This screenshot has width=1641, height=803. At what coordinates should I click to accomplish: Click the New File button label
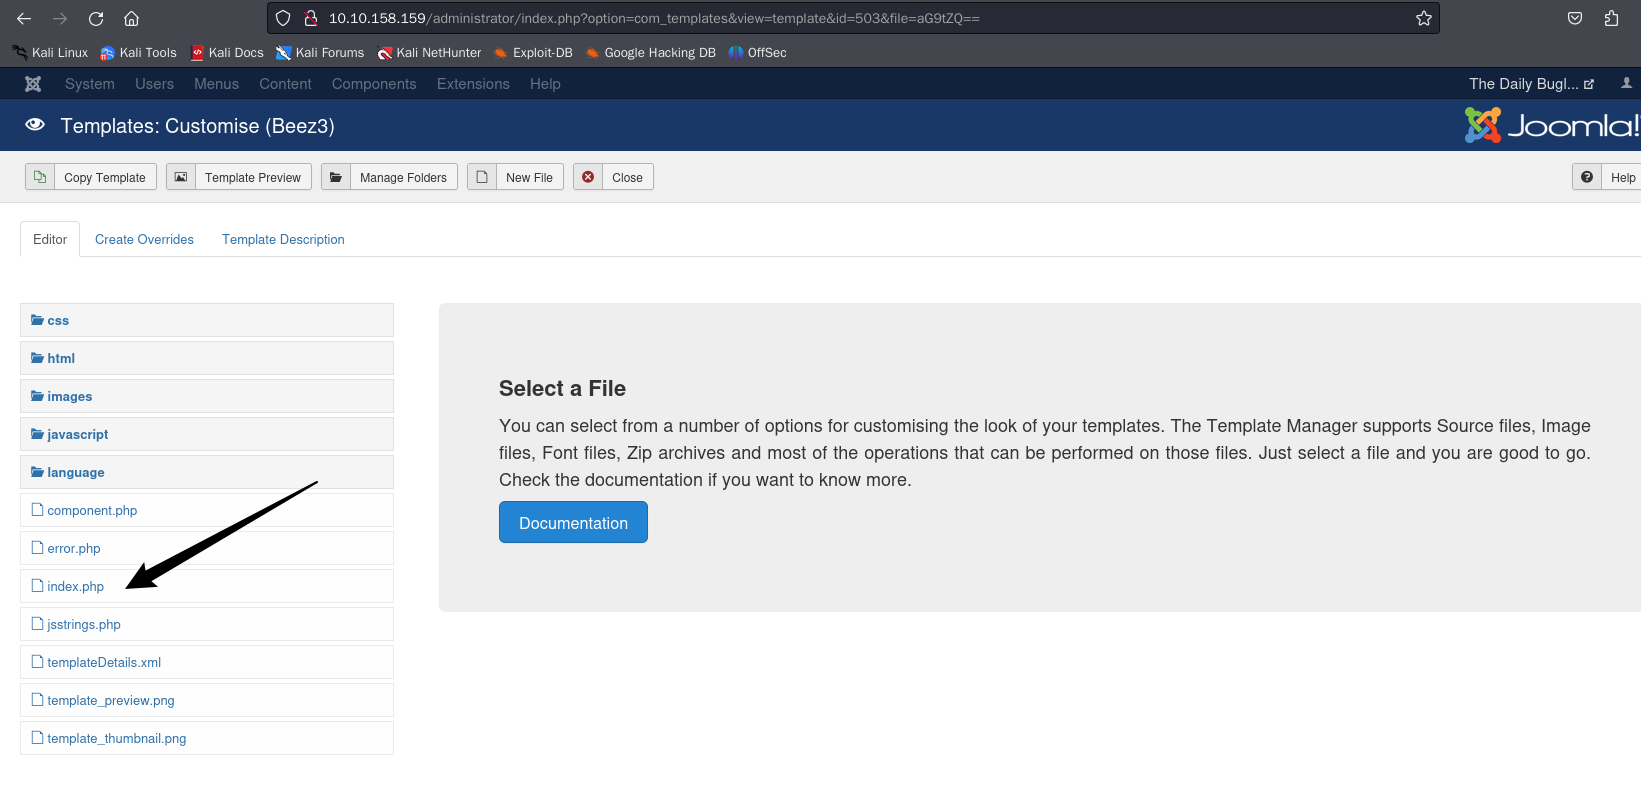click(529, 178)
